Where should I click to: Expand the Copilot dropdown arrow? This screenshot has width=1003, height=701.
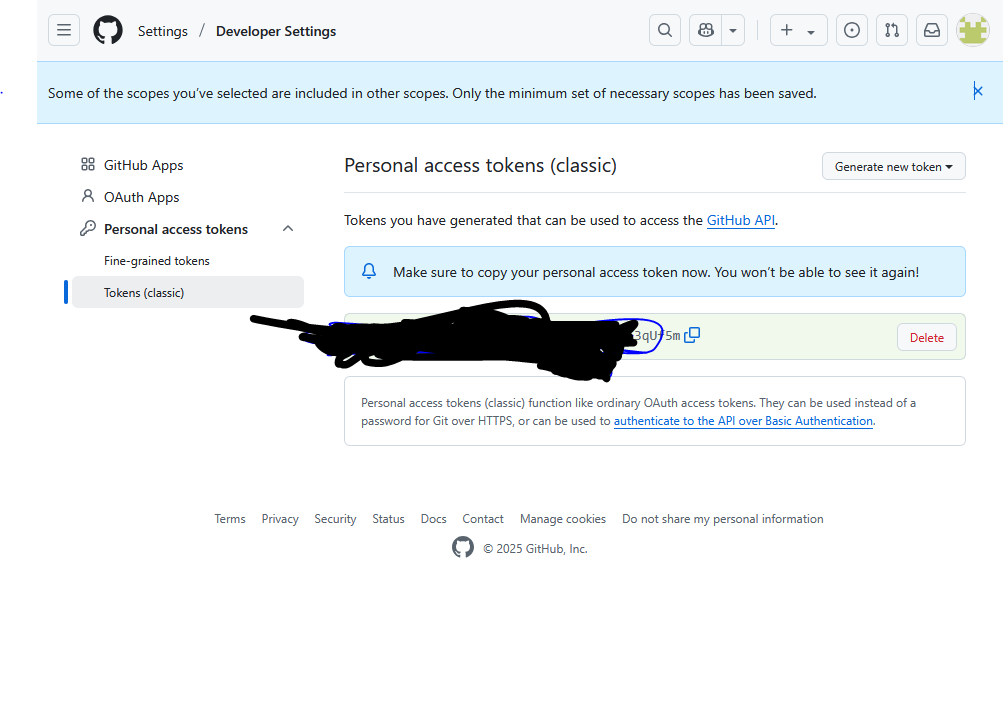point(733,31)
